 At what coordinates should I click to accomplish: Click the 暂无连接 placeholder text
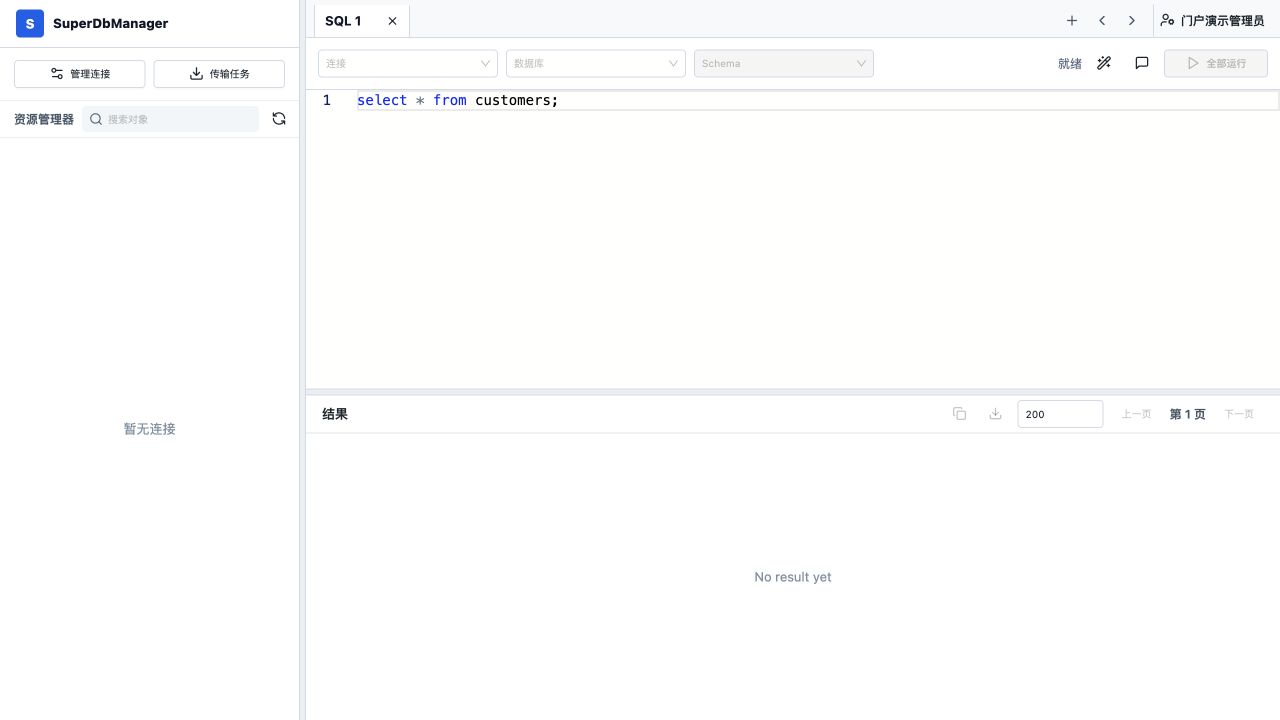click(150, 429)
